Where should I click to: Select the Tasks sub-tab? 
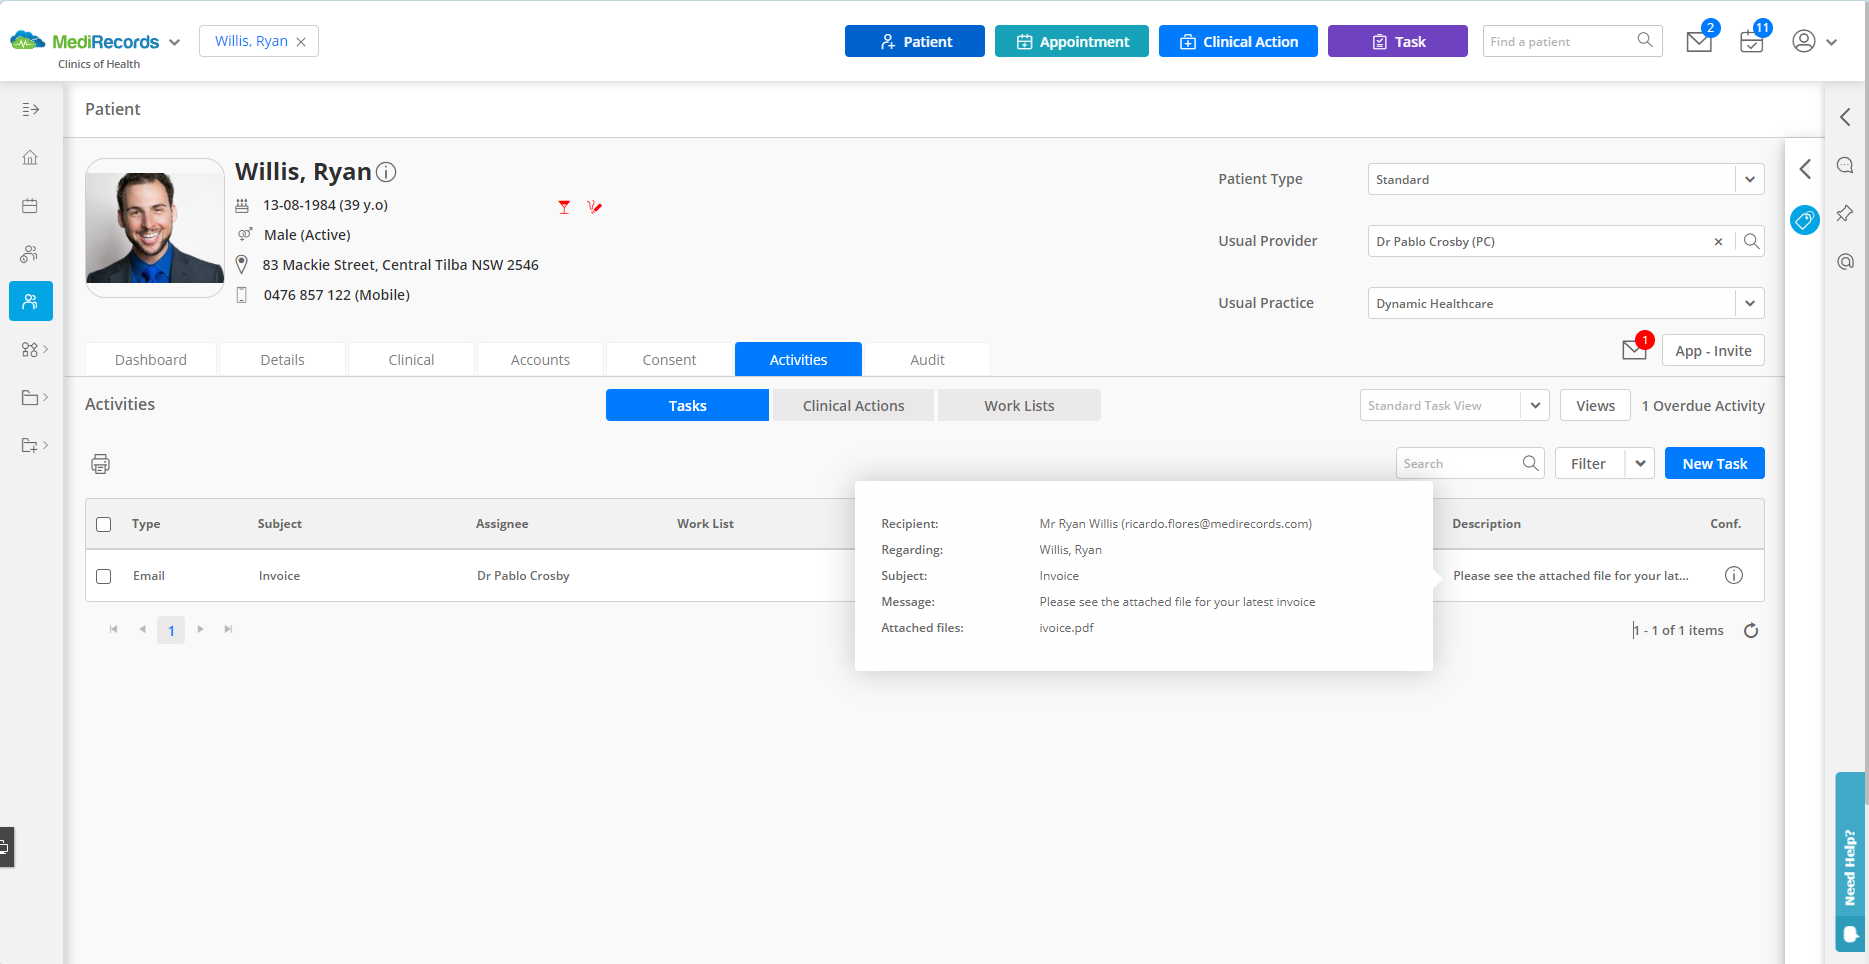tap(688, 405)
